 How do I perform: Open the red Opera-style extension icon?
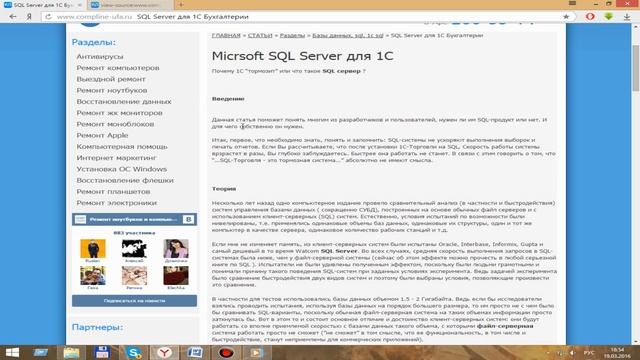coord(590,17)
